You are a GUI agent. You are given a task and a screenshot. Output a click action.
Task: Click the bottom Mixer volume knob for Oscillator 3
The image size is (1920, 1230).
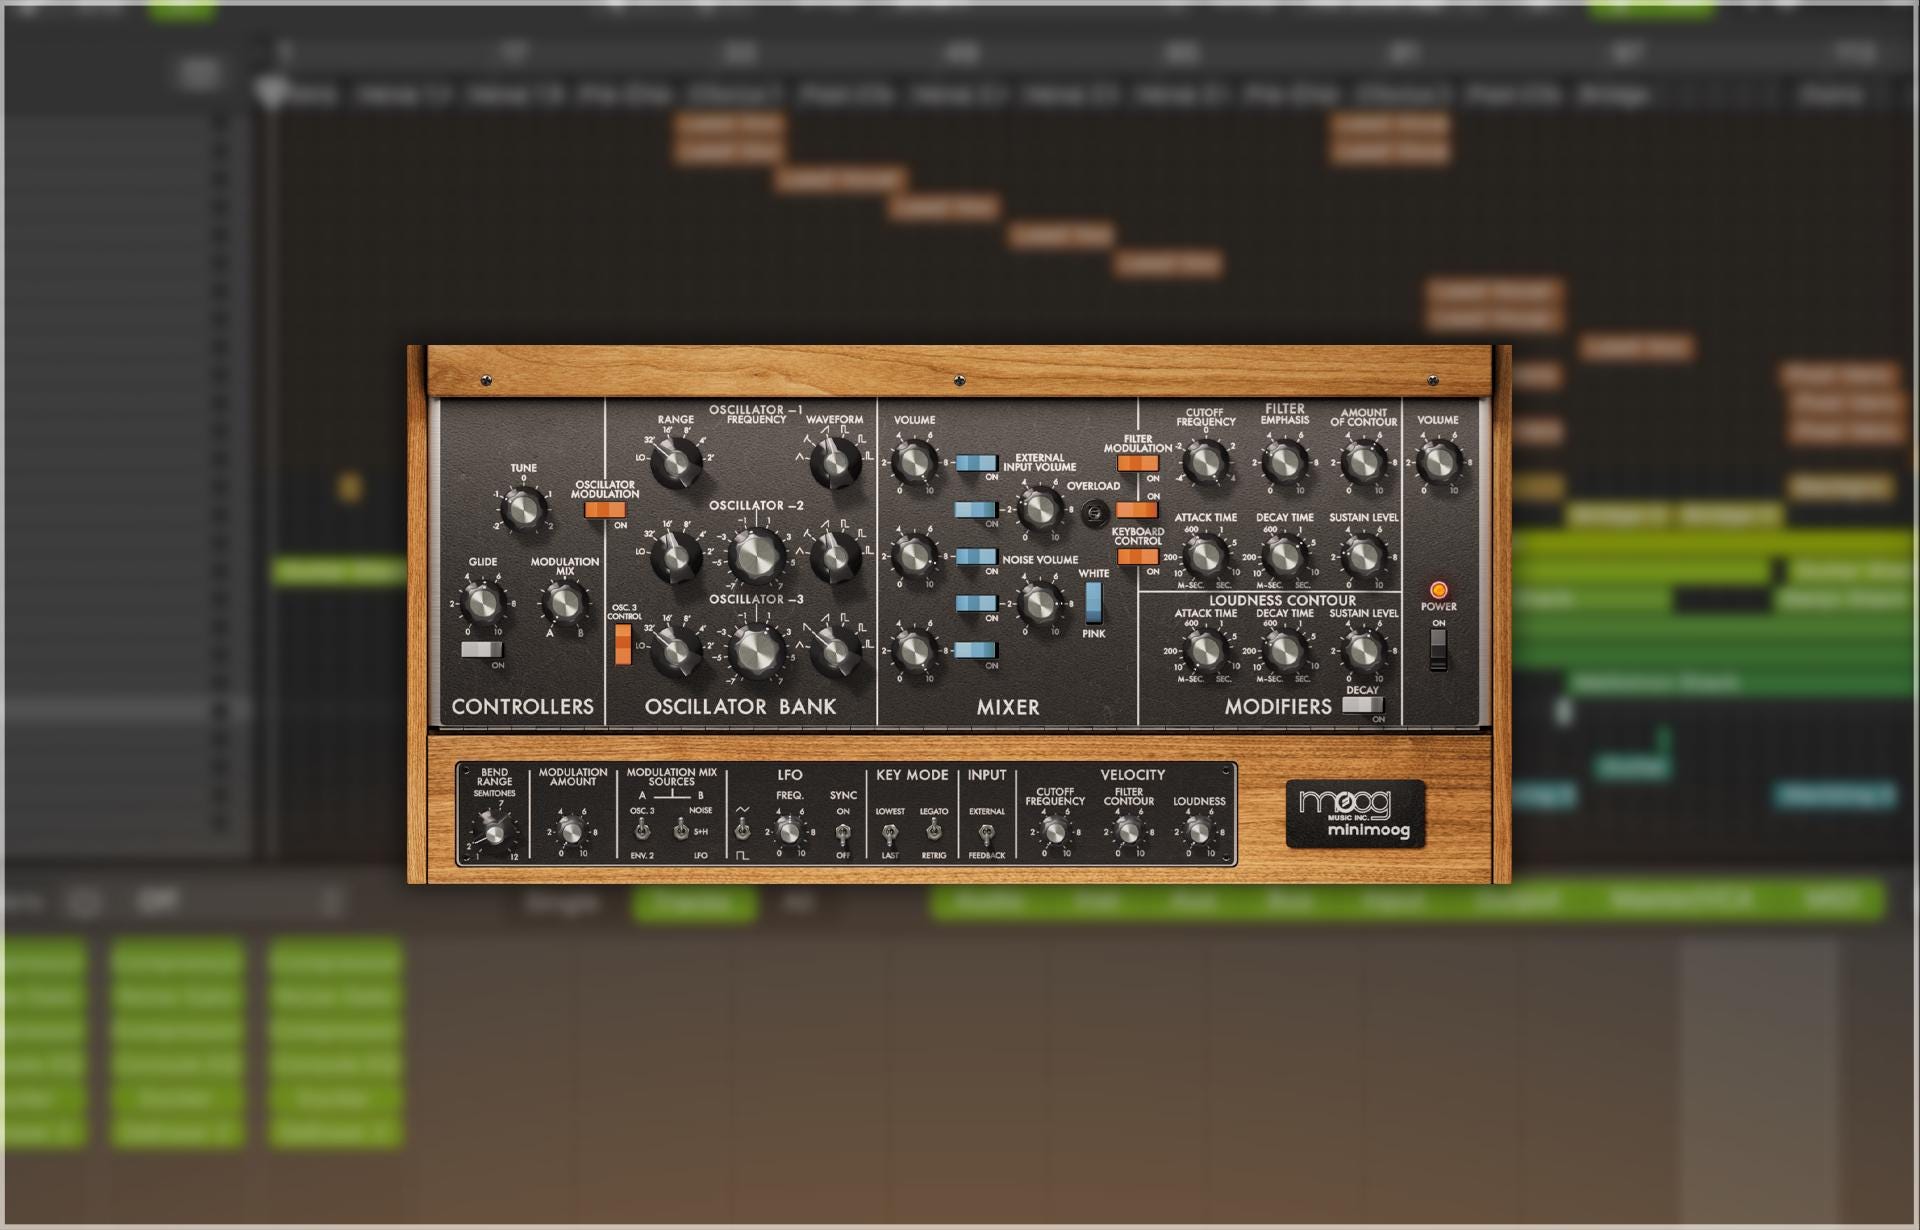click(913, 650)
